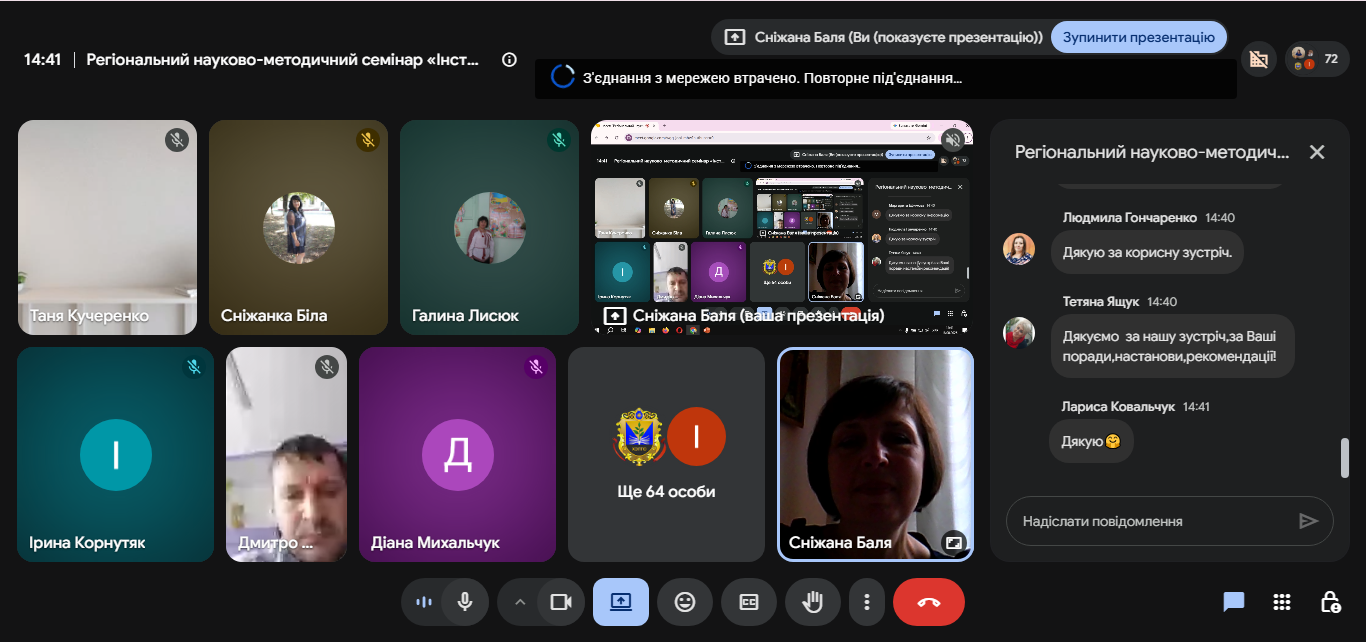Click Тетяна Ящук avatar in chat
Screen dimensions: 1366x642
(1019, 333)
